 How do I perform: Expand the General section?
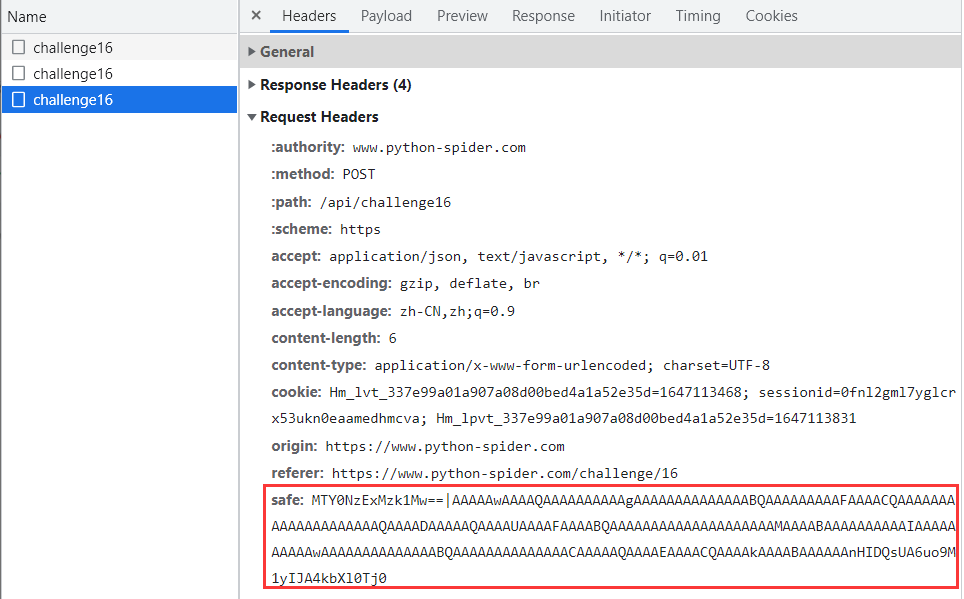286,52
